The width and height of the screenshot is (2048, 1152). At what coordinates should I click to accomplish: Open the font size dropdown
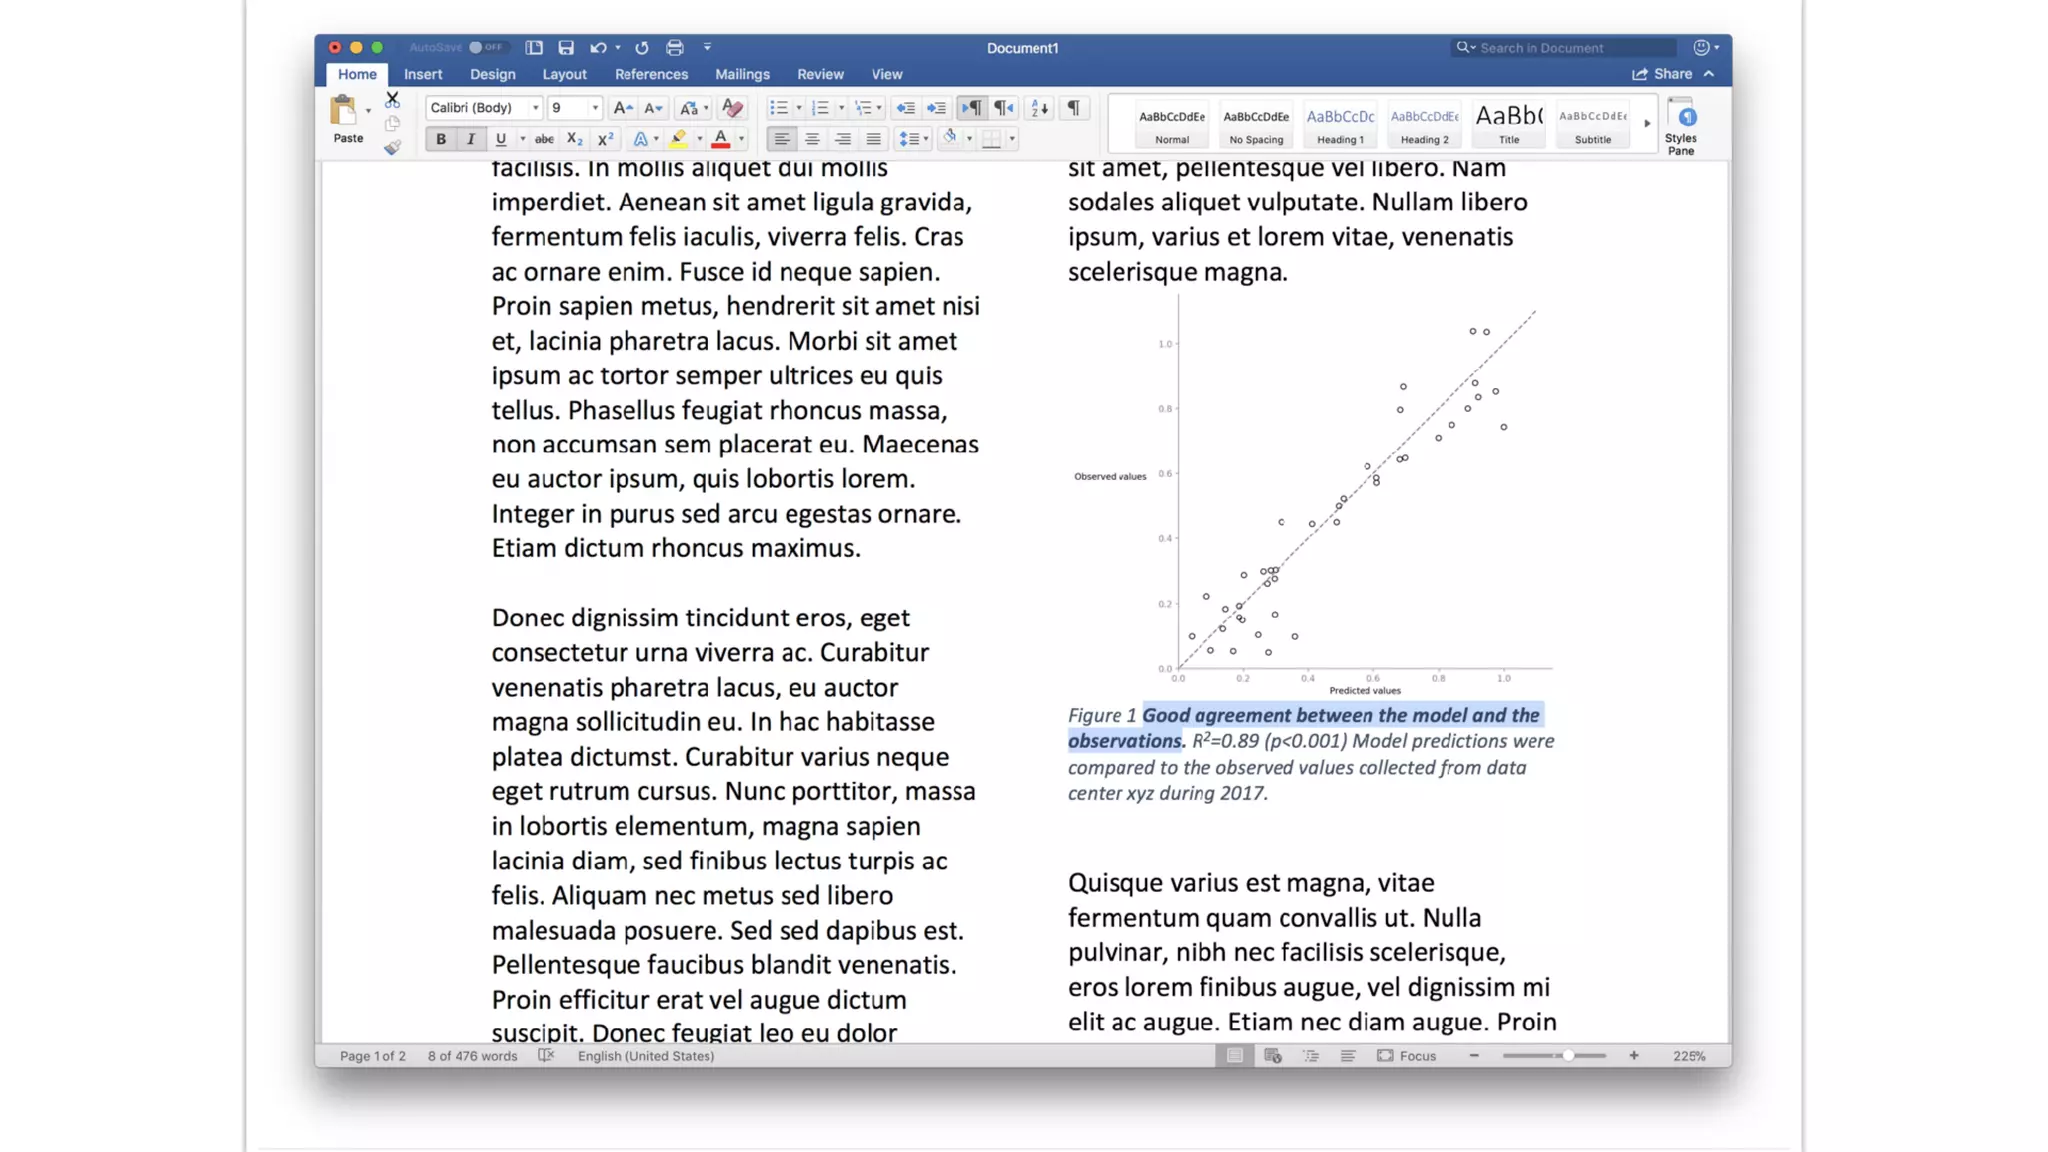(x=595, y=108)
